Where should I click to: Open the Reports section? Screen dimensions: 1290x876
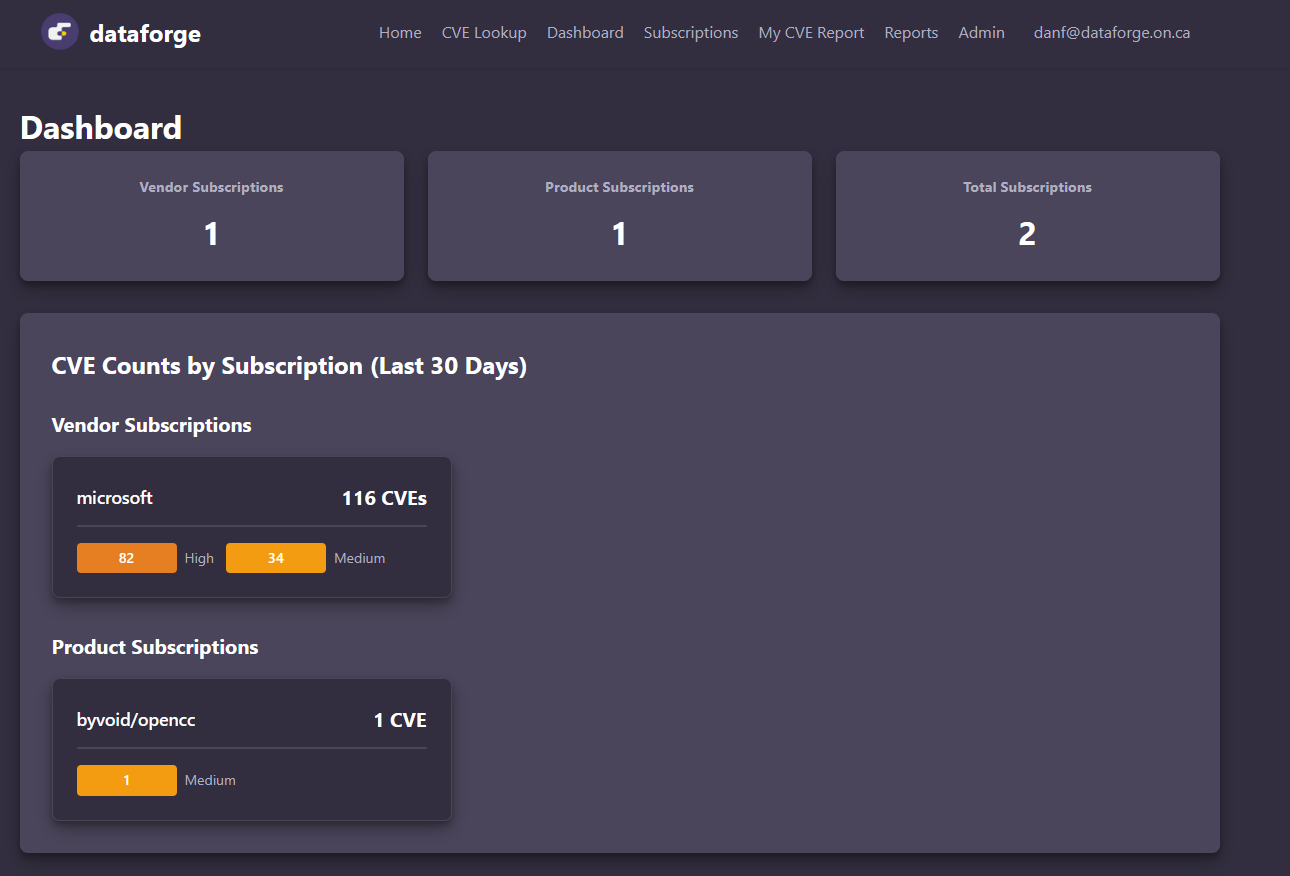pyautogui.click(x=911, y=32)
